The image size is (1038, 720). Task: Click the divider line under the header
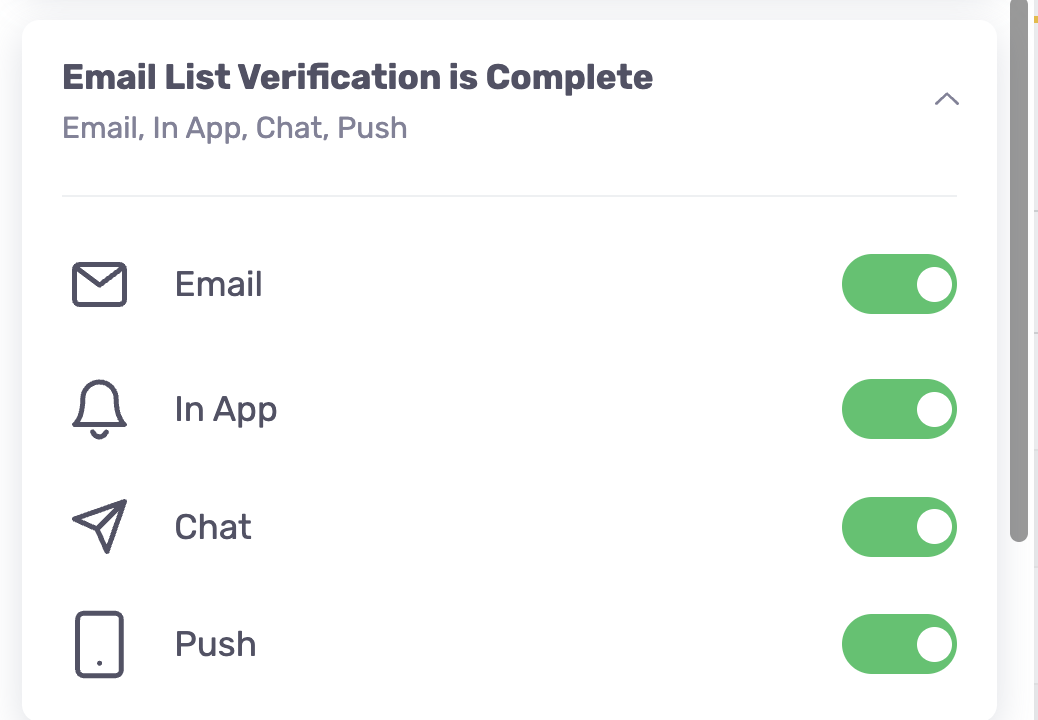(510, 196)
